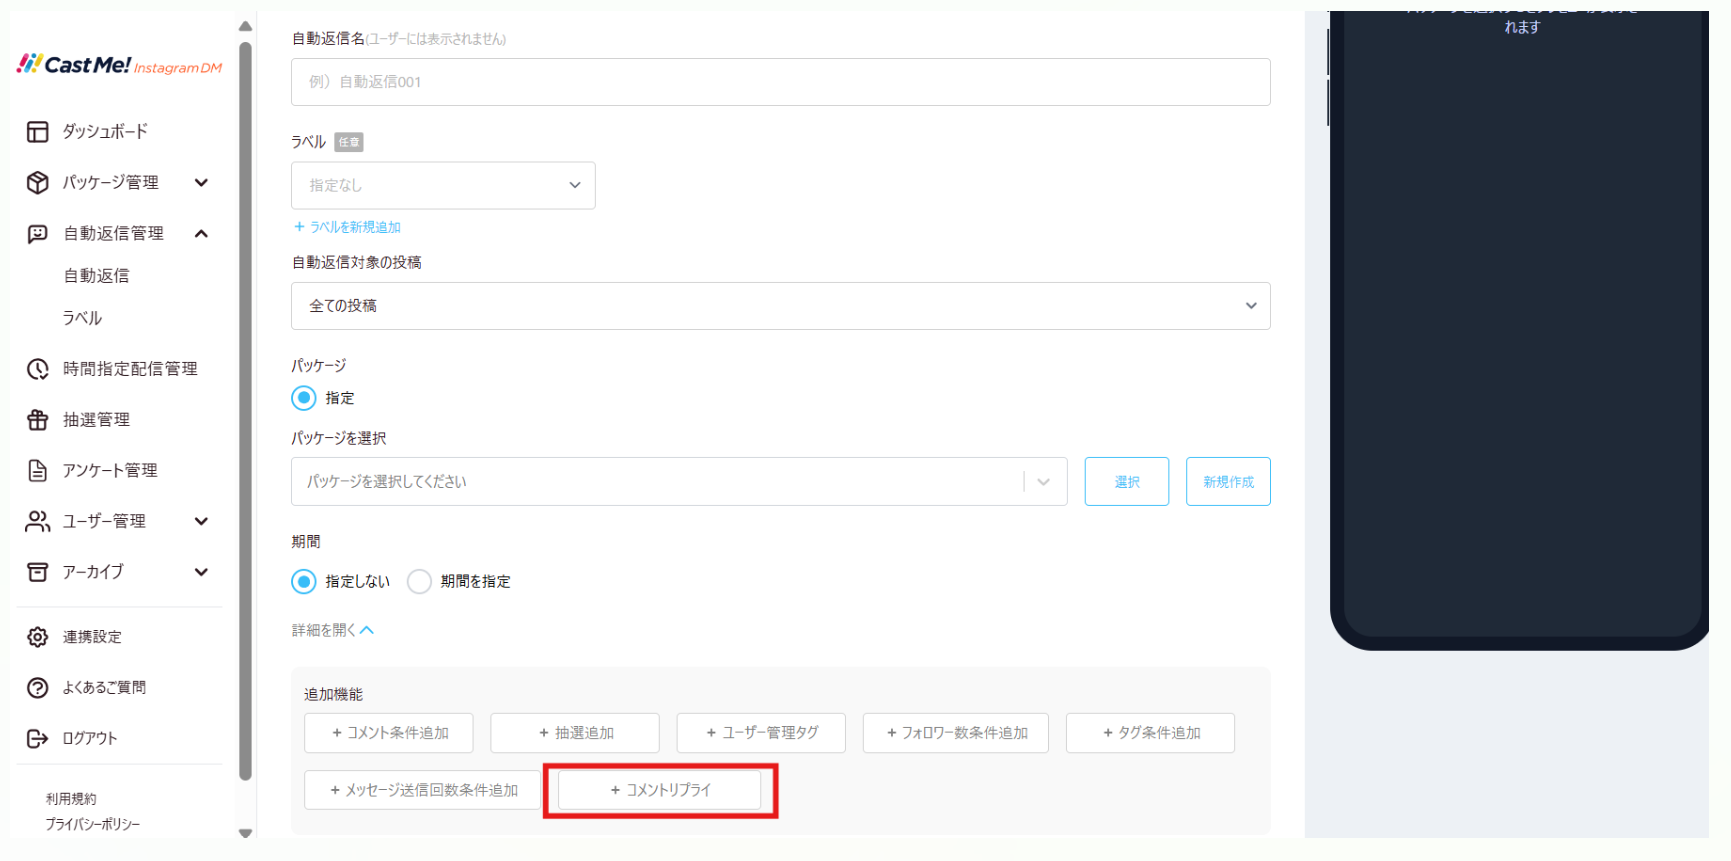
Task: Select the 指定しない period radio button
Action: click(304, 582)
